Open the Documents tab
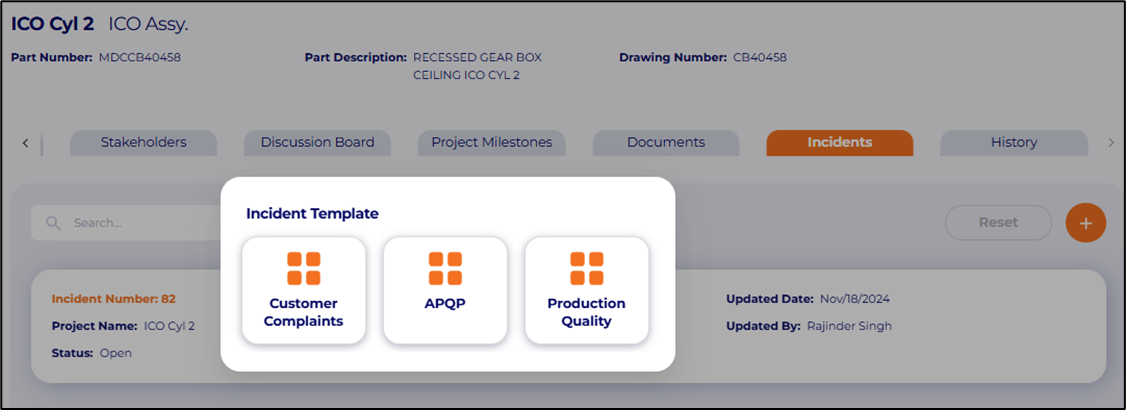 coord(666,143)
